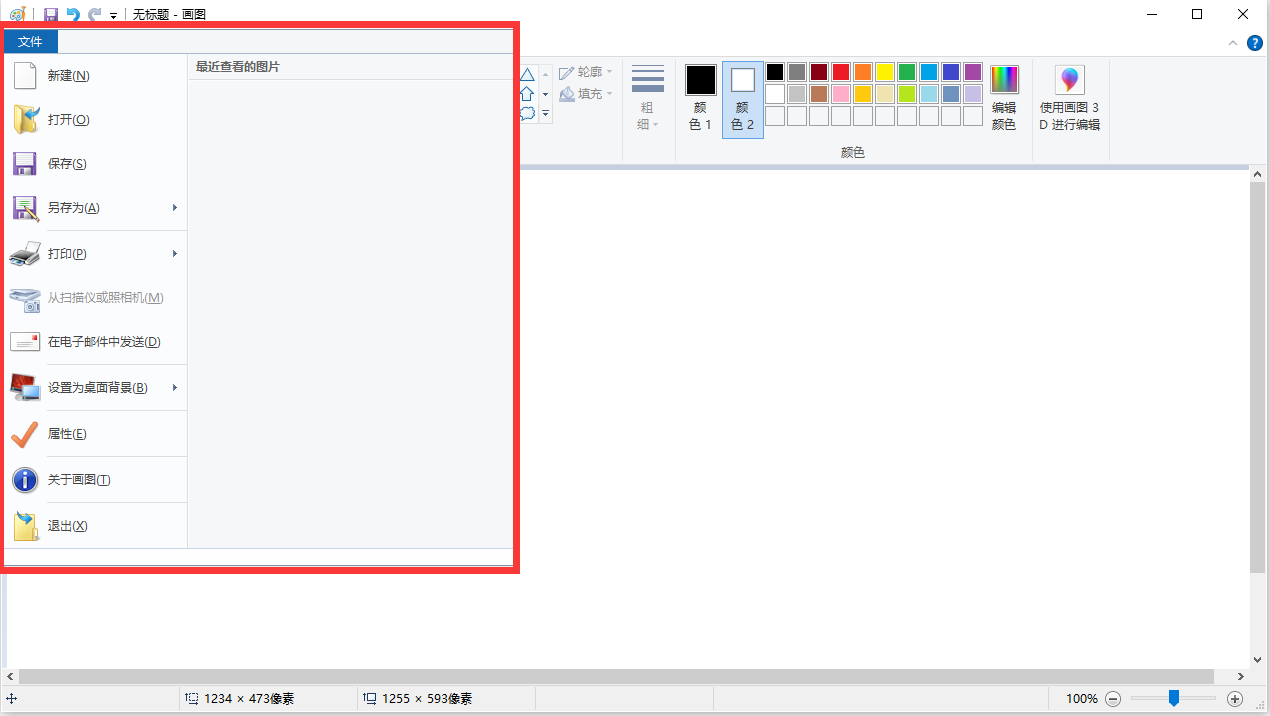Open the Outline (轮廓) dropdown
This screenshot has height=716, width=1270.
[587, 72]
